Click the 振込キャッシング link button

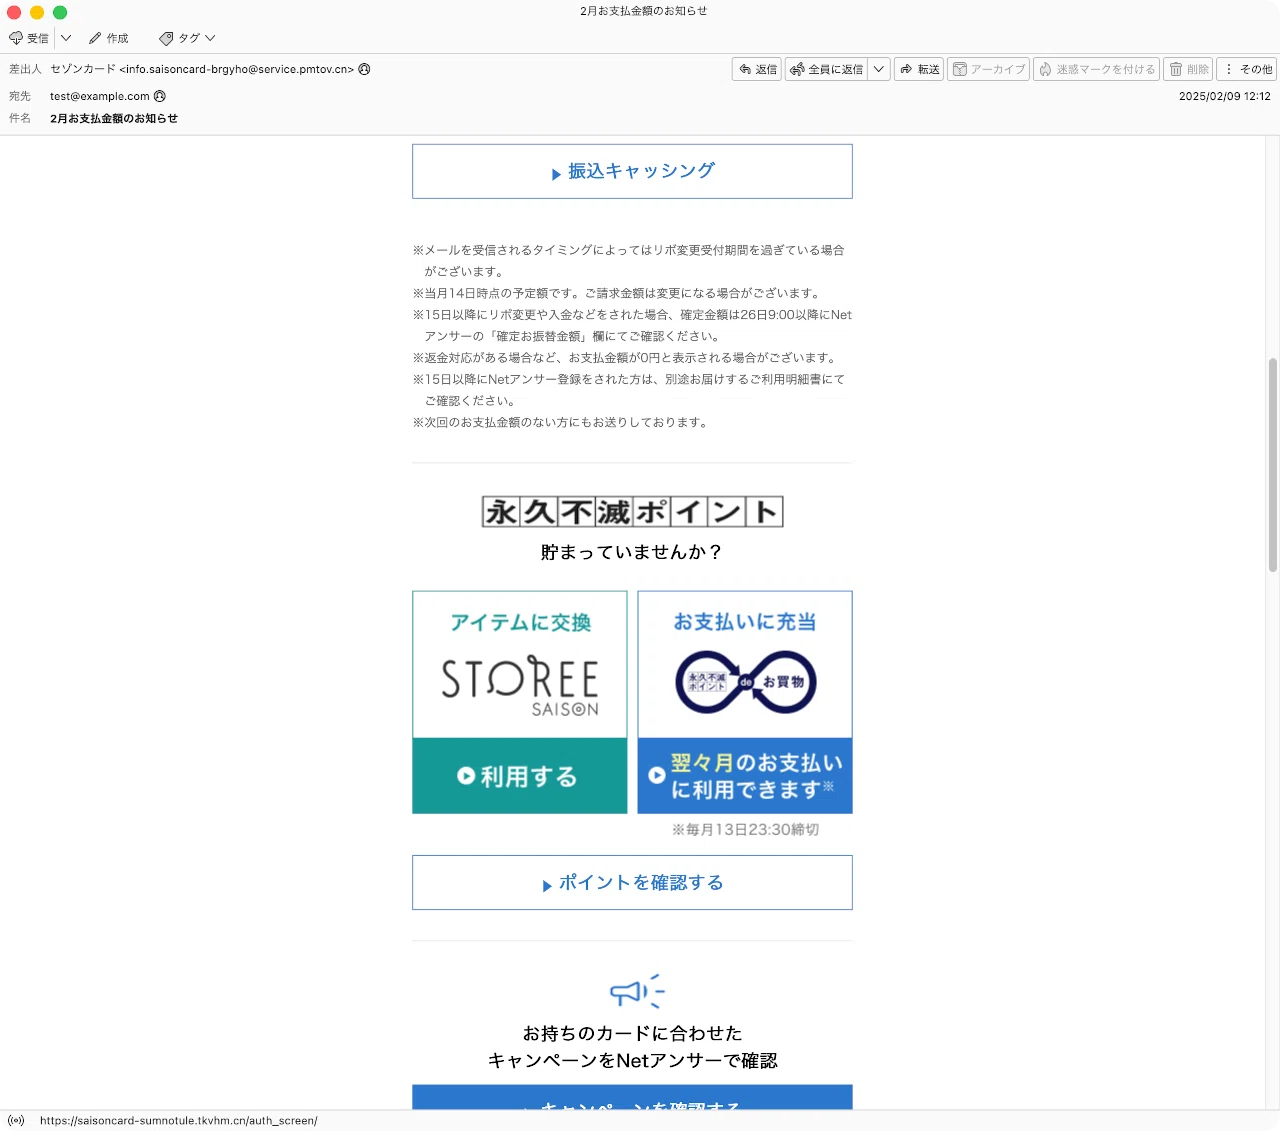point(632,171)
